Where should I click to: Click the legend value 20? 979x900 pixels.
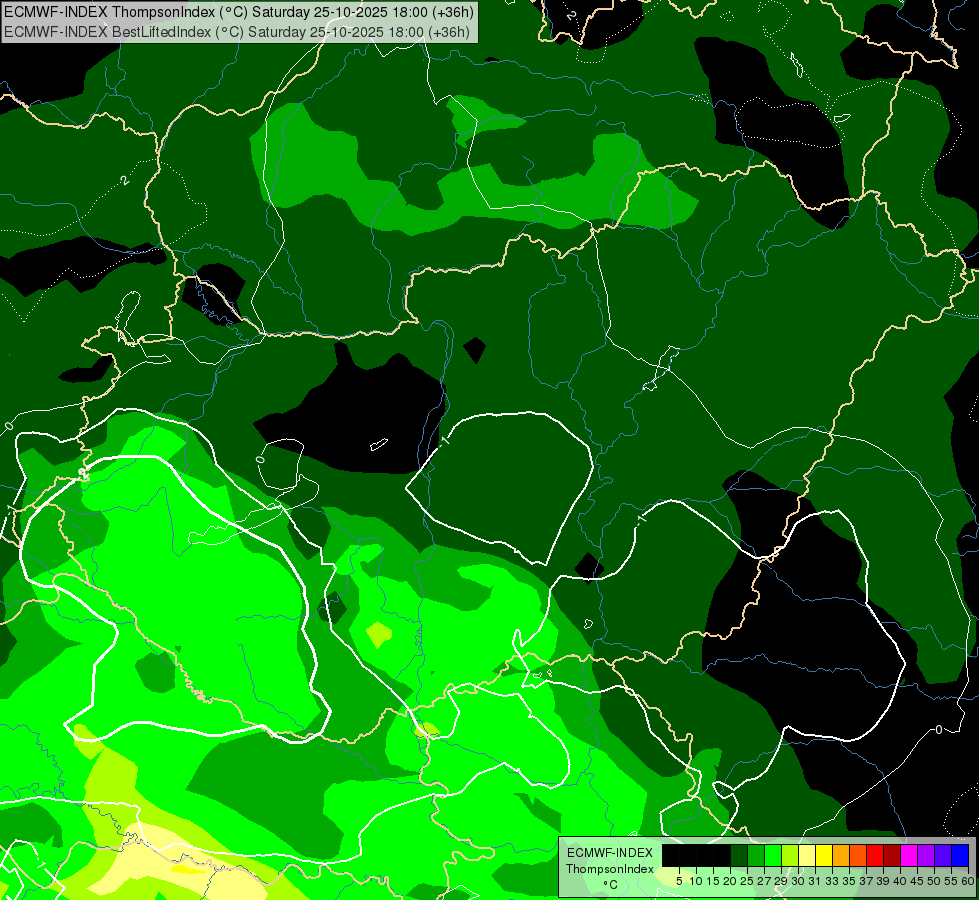point(730,881)
